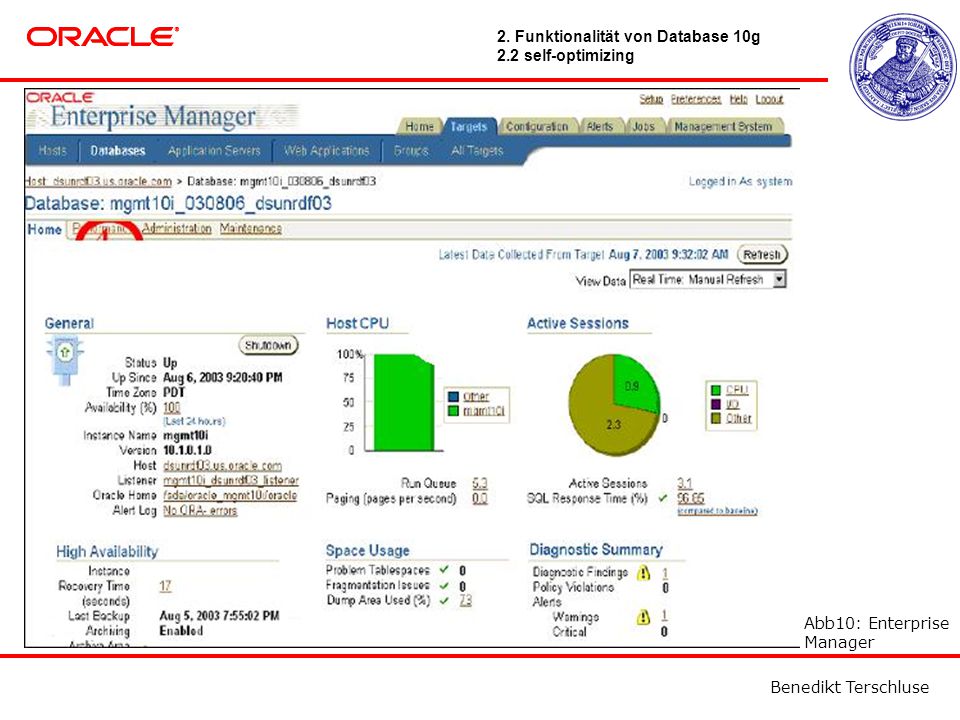Open the Availability 100 link
The image size is (960, 720).
point(172,408)
